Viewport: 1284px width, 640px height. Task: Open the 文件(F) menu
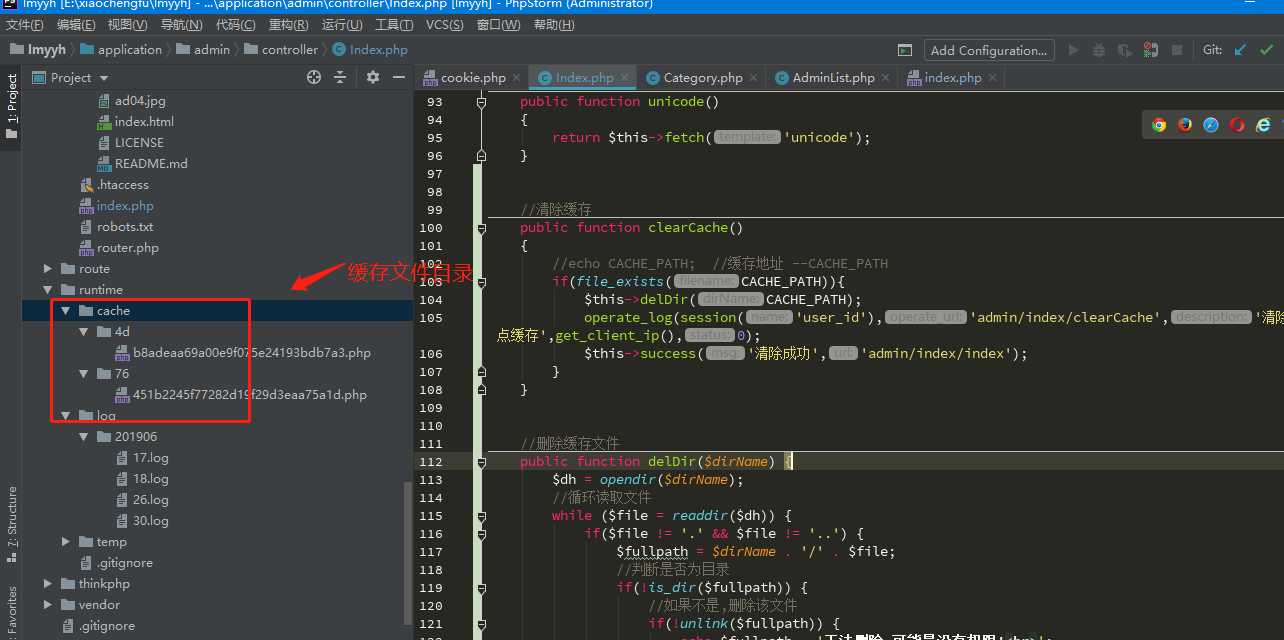point(25,24)
